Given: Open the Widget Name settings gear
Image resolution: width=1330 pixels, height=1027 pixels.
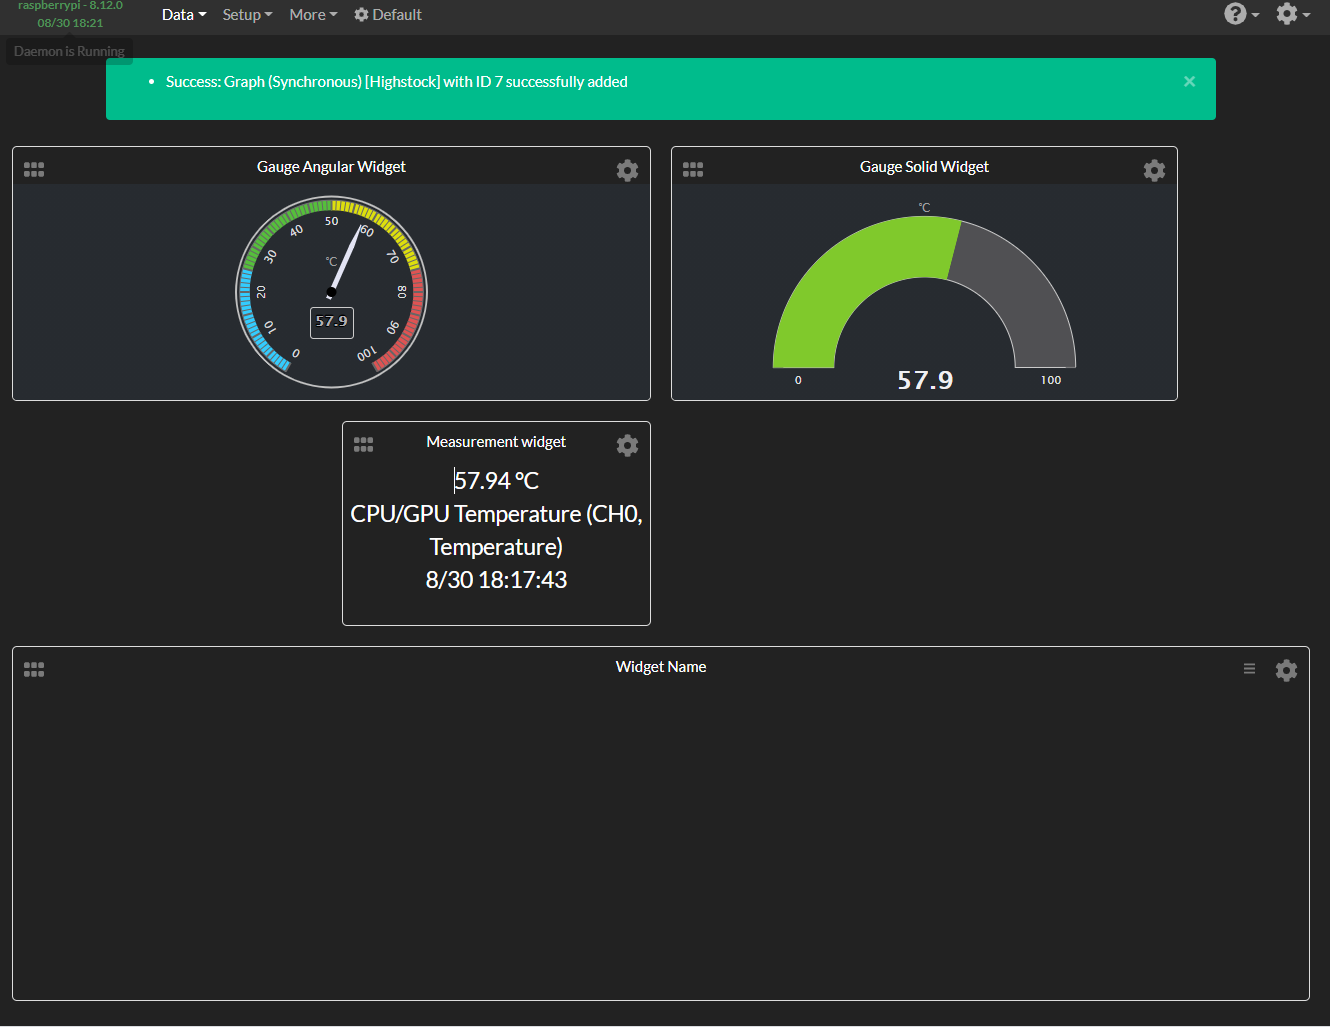Looking at the screenshot, I should 1286,670.
